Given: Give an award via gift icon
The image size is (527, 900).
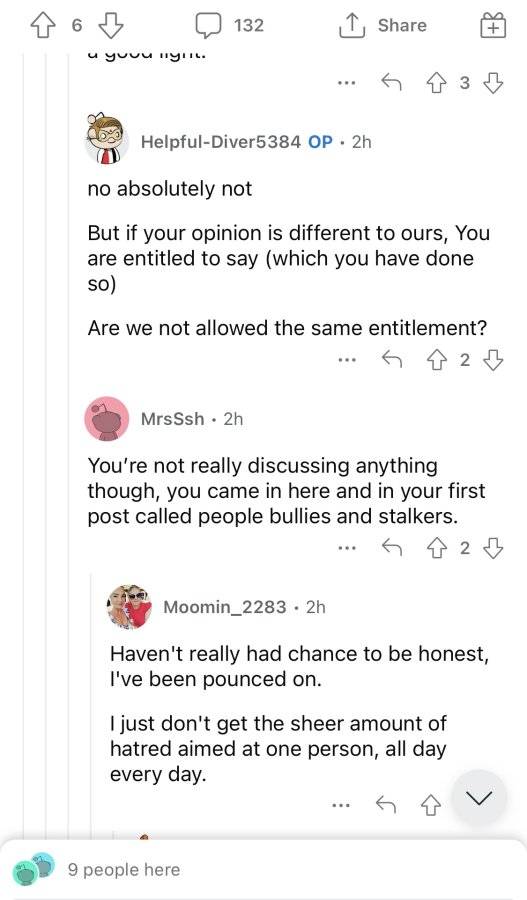Looking at the screenshot, I should [493, 26].
